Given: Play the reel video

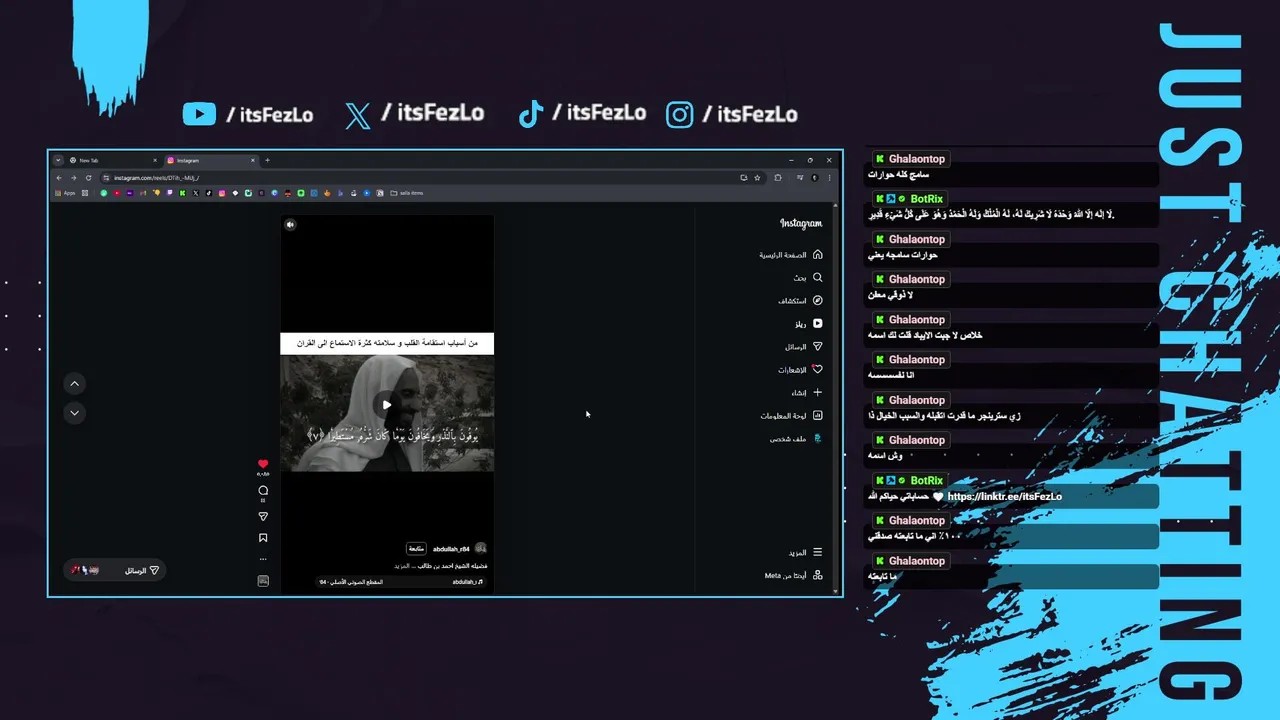Looking at the screenshot, I should pyautogui.click(x=387, y=405).
